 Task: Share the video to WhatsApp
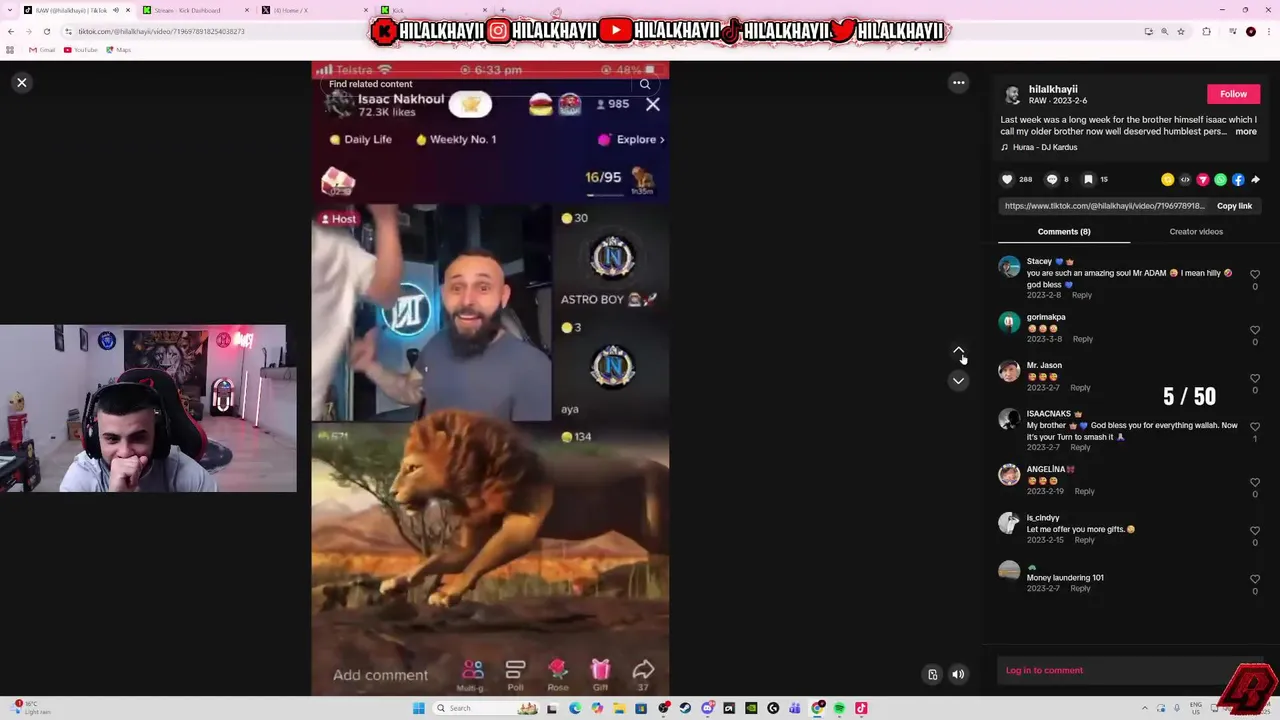coord(1220,180)
